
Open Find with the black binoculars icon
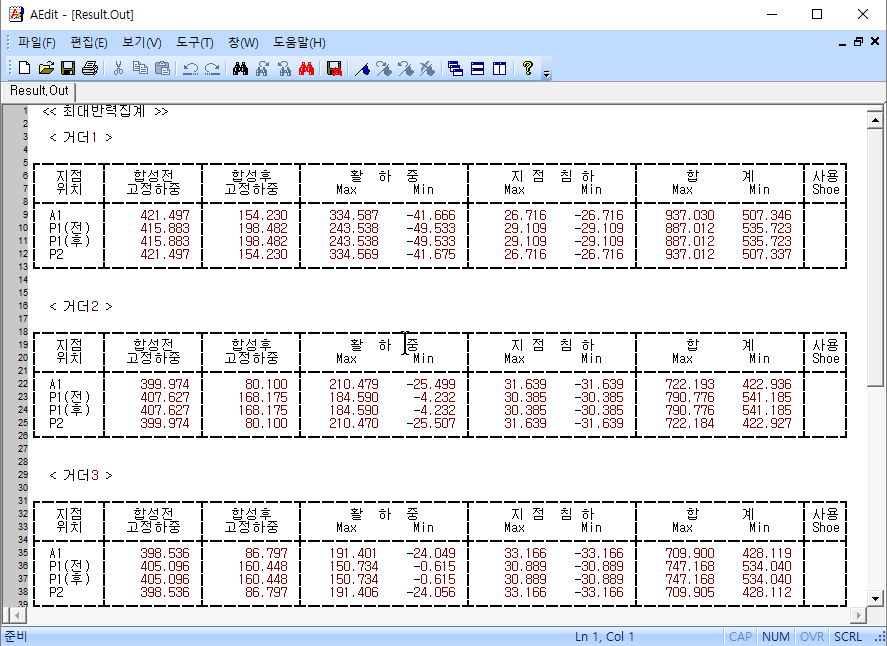click(240, 68)
